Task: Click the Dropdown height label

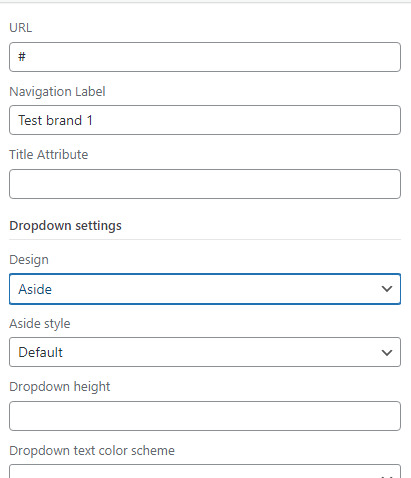Action: click(x=60, y=387)
